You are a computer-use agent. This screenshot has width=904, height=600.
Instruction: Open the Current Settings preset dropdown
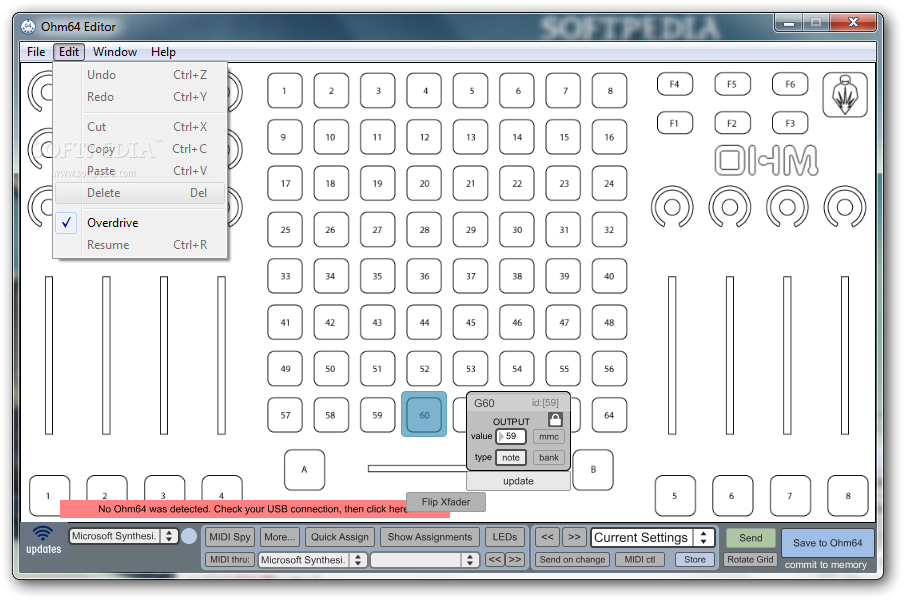point(653,537)
